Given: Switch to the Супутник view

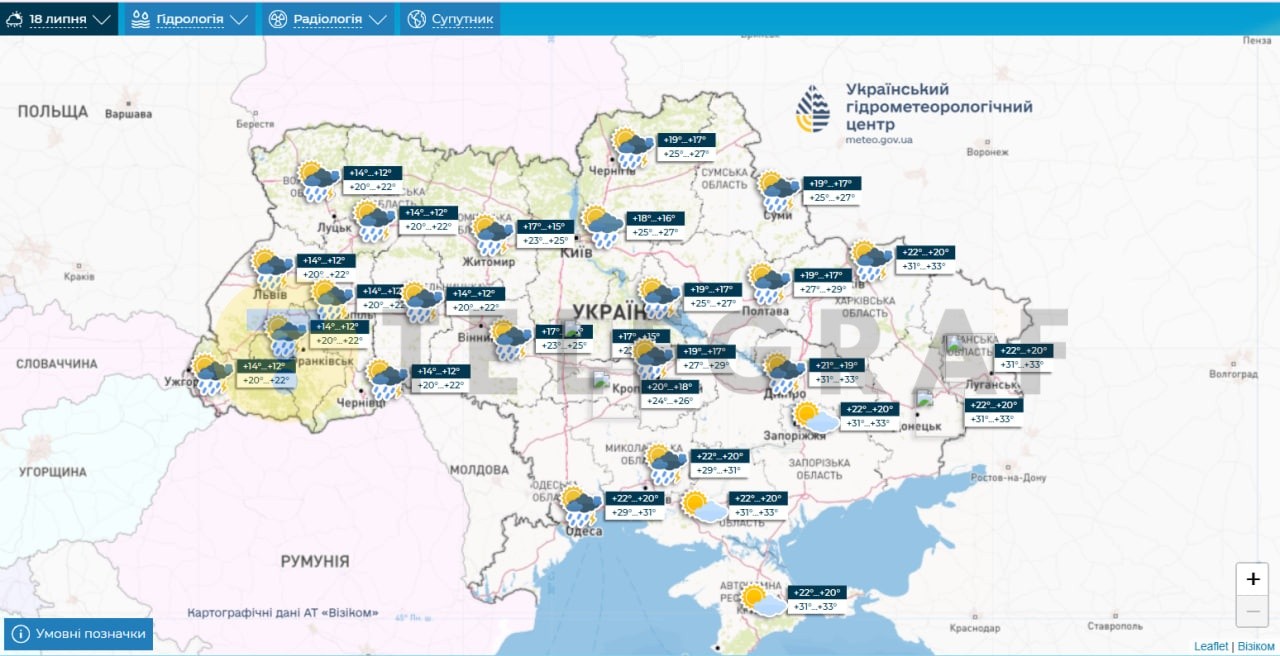Looking at the screenshot, I should click(450, 19).
